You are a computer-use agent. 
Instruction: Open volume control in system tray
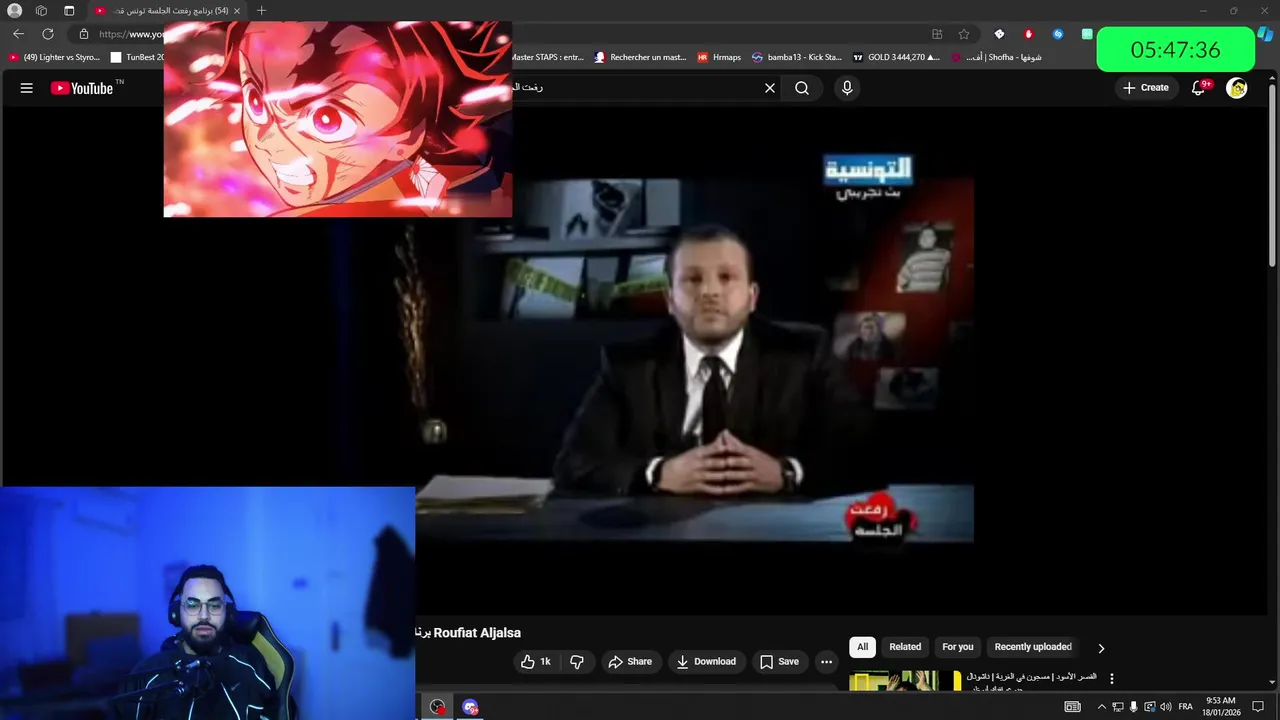tap(1165, 707)
